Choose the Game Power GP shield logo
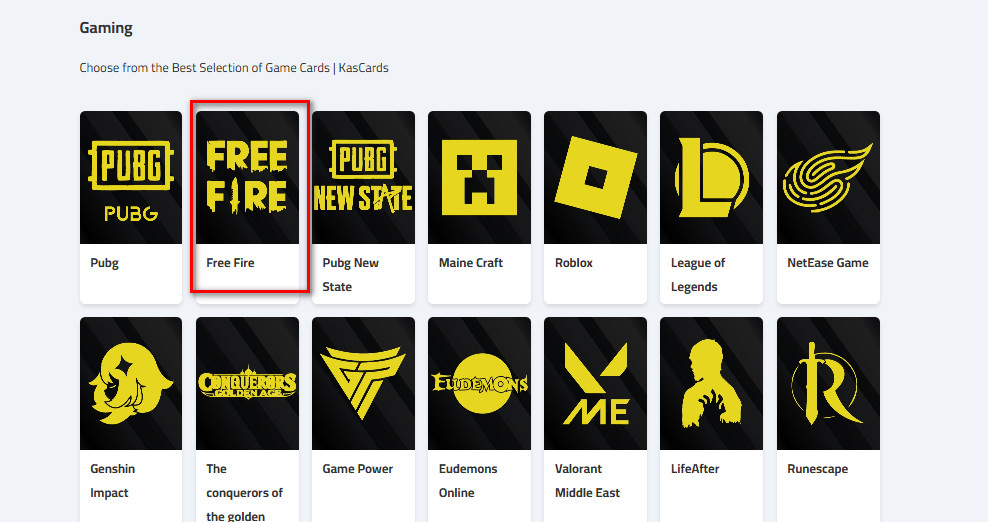Viewport: 988px width, 522px height. [x=364, y=383]
